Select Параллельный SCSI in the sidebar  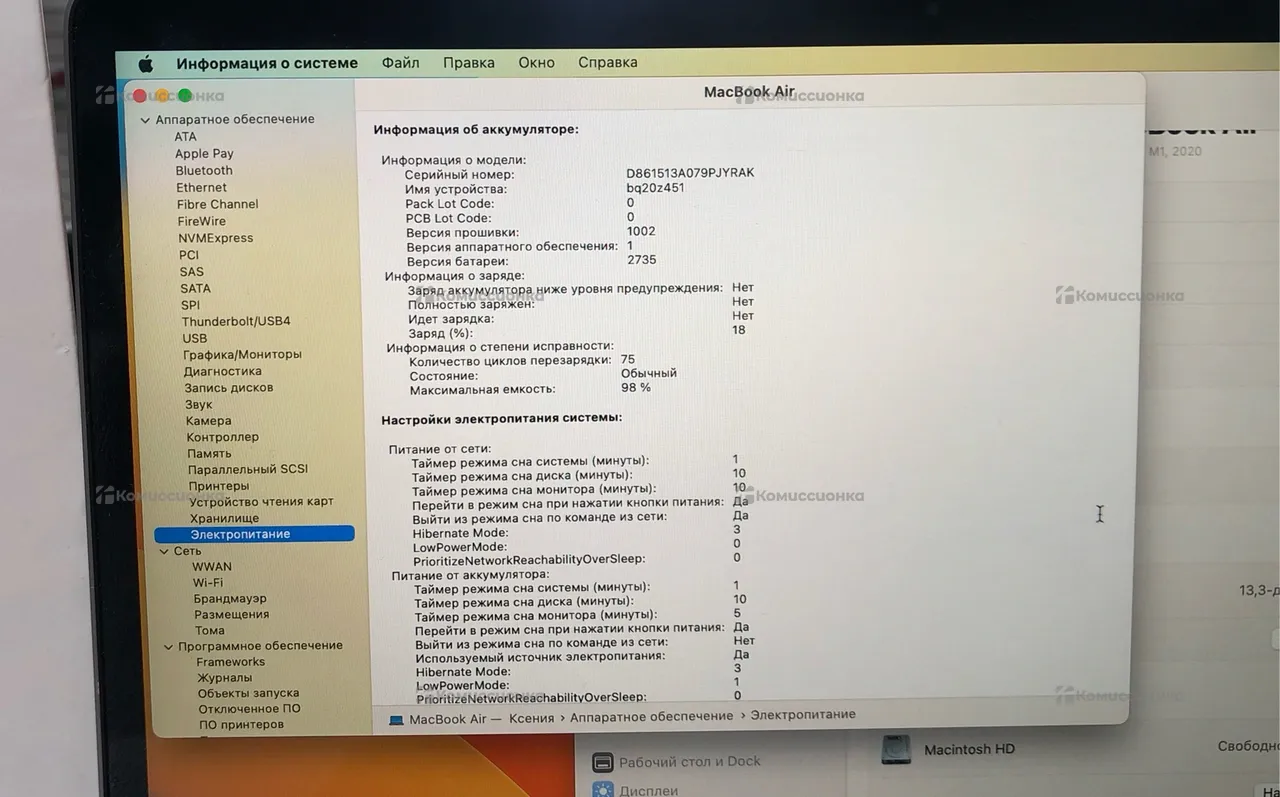(247, 469)
